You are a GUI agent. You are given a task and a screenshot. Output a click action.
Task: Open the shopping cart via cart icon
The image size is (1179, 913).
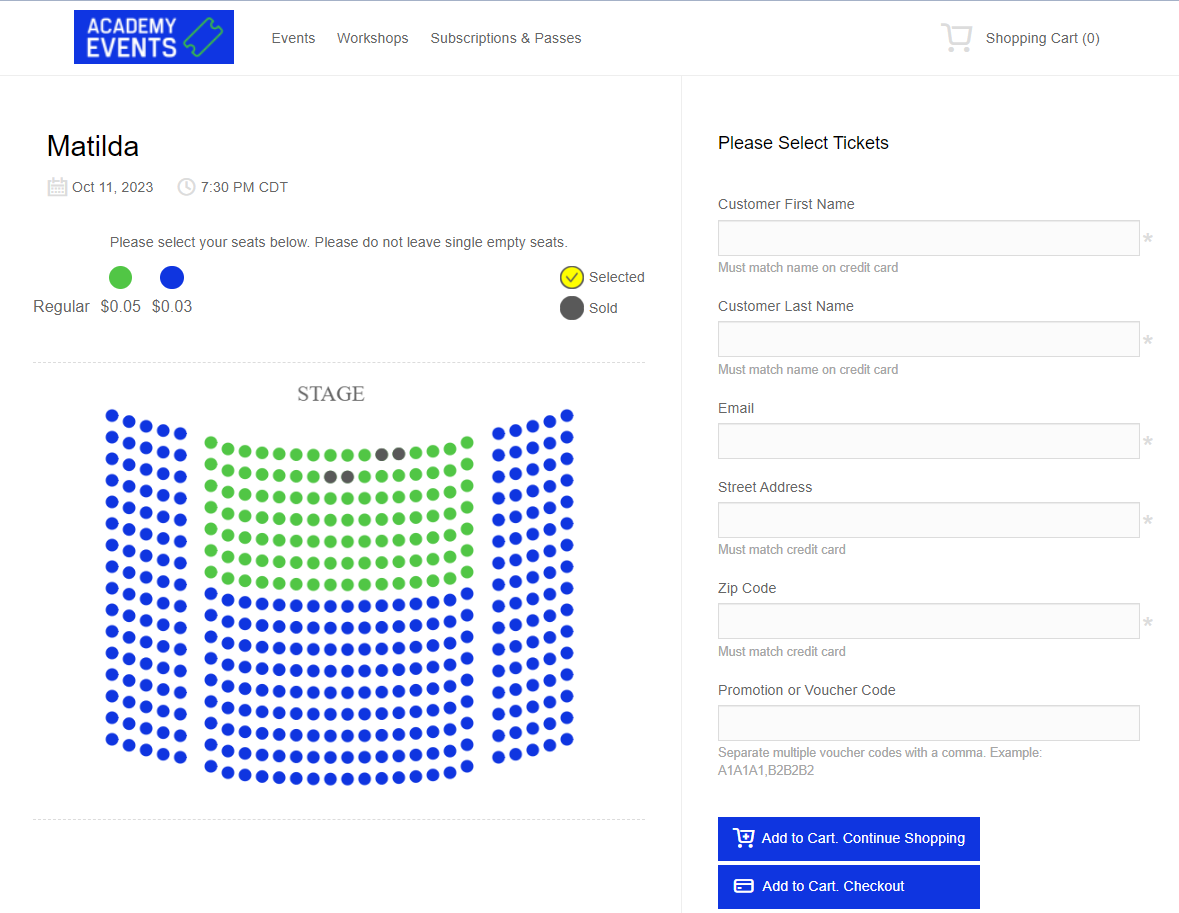coord(956,36)
